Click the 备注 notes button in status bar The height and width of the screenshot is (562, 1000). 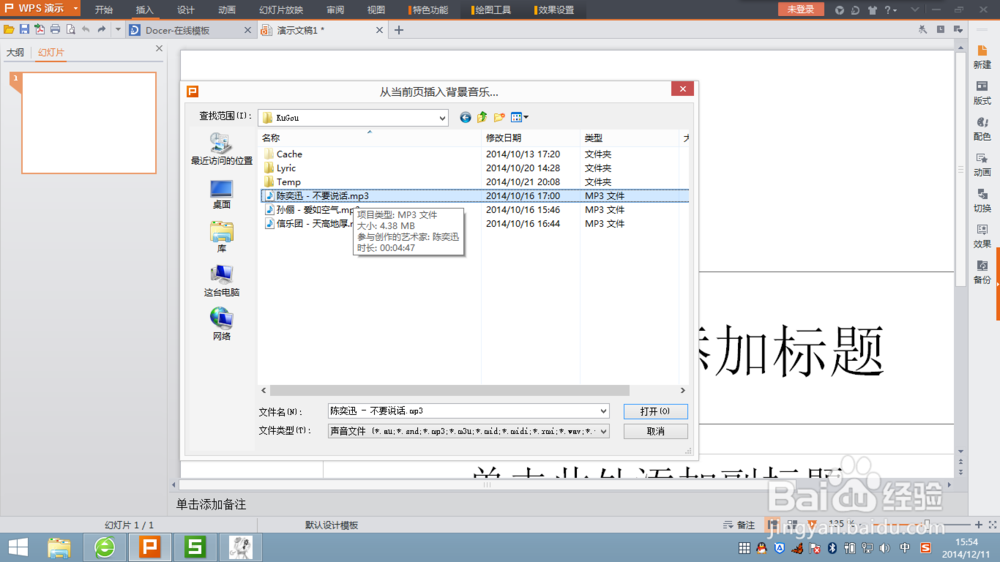point(739,525)
